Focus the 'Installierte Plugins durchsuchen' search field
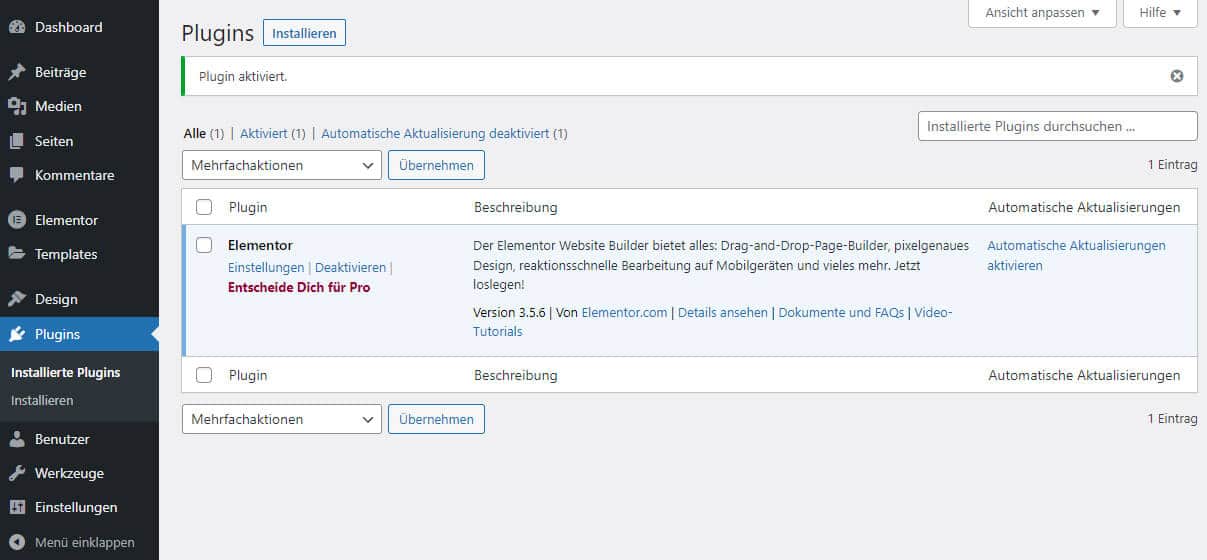This screenshot has height=560, width=1207. tap(1058, 126)
